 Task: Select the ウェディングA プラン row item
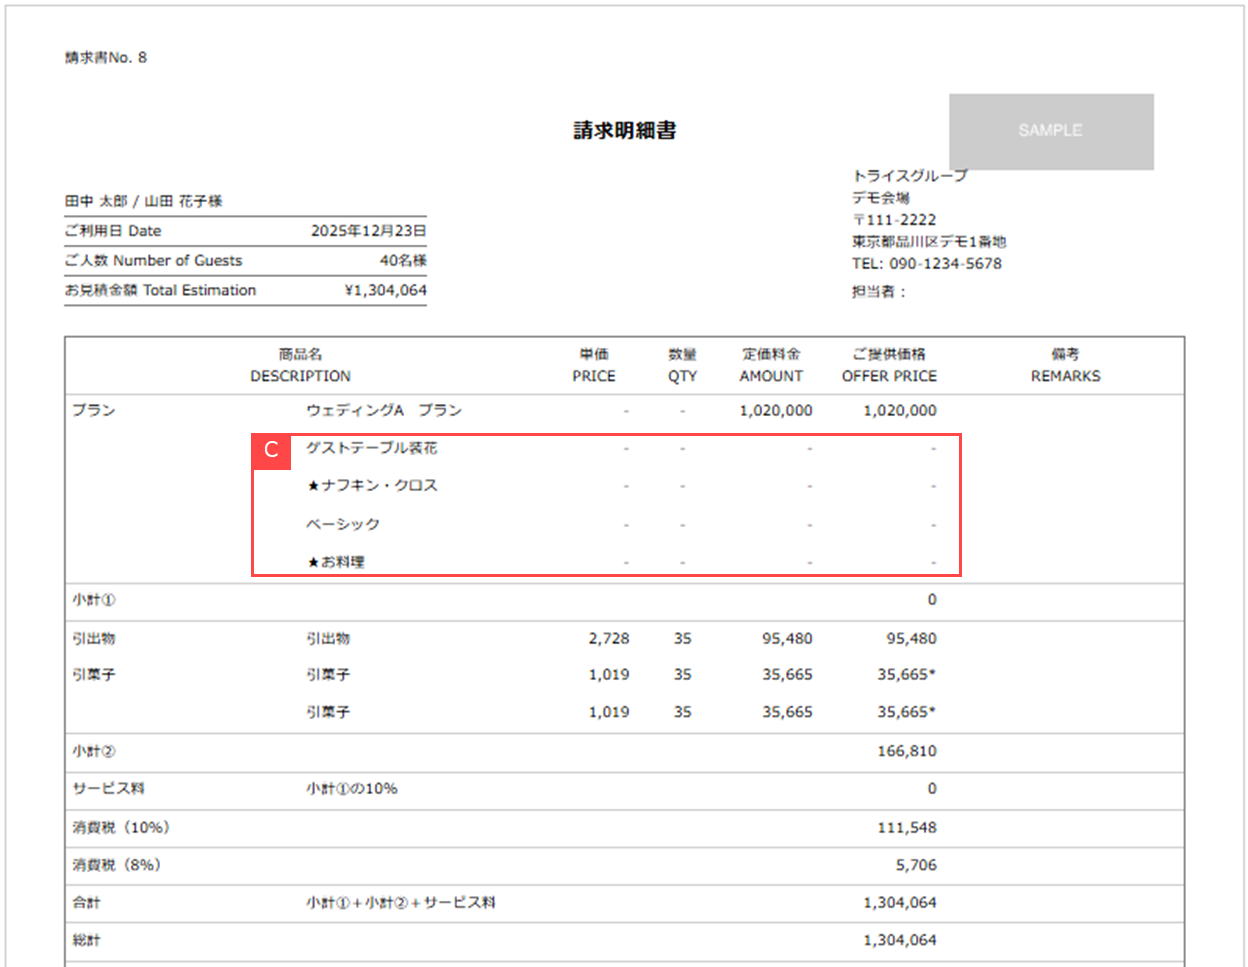(384, 410)
